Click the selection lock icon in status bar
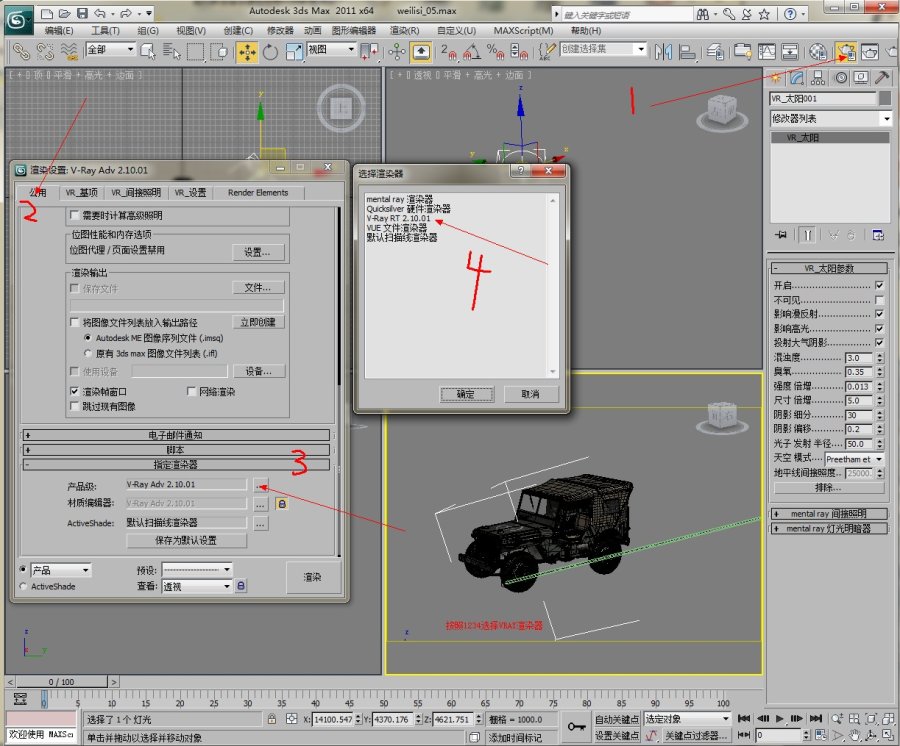The height and width of the screenshot is (746, 900). tap(272, 719)
